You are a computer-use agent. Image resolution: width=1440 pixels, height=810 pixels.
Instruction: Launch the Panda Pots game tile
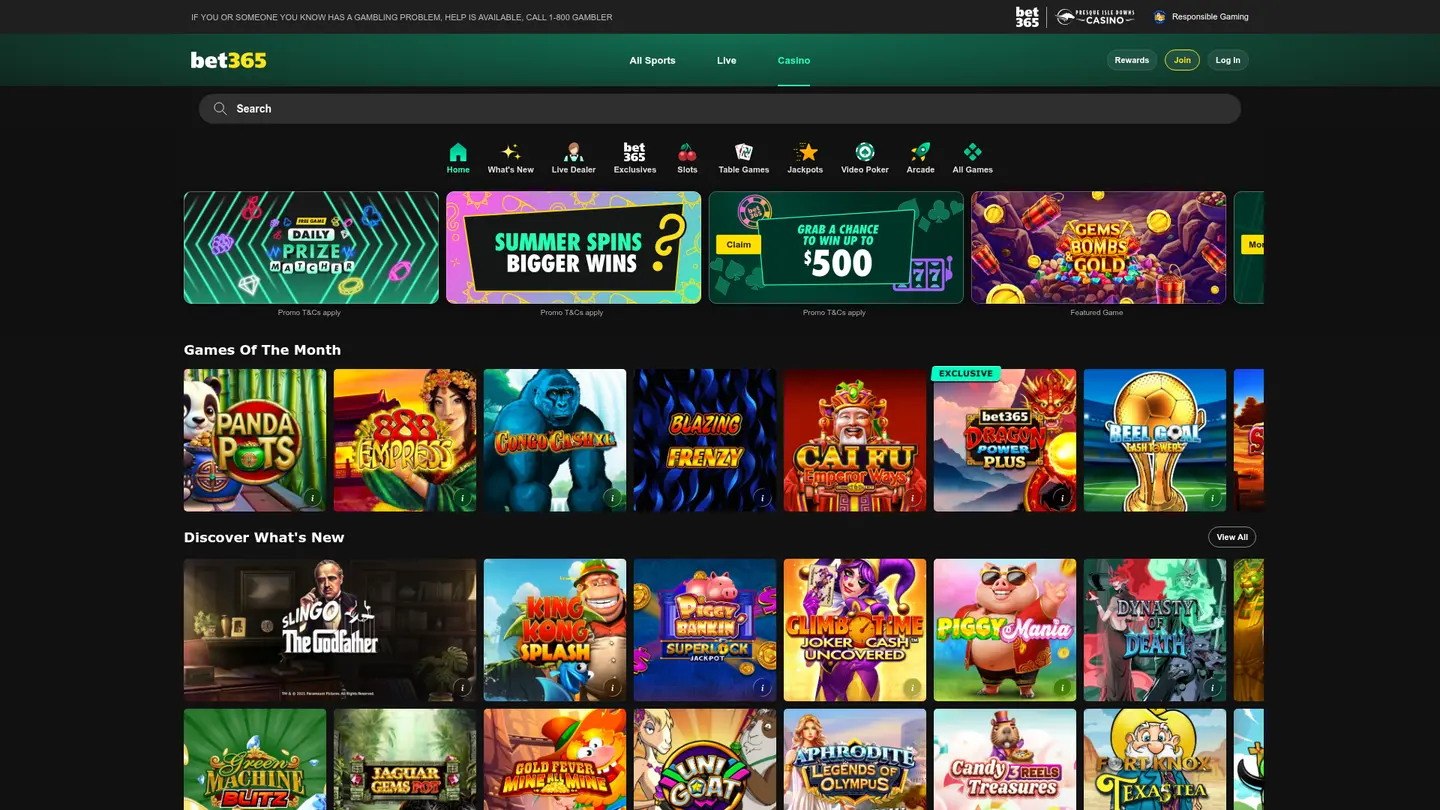(255, 440)
